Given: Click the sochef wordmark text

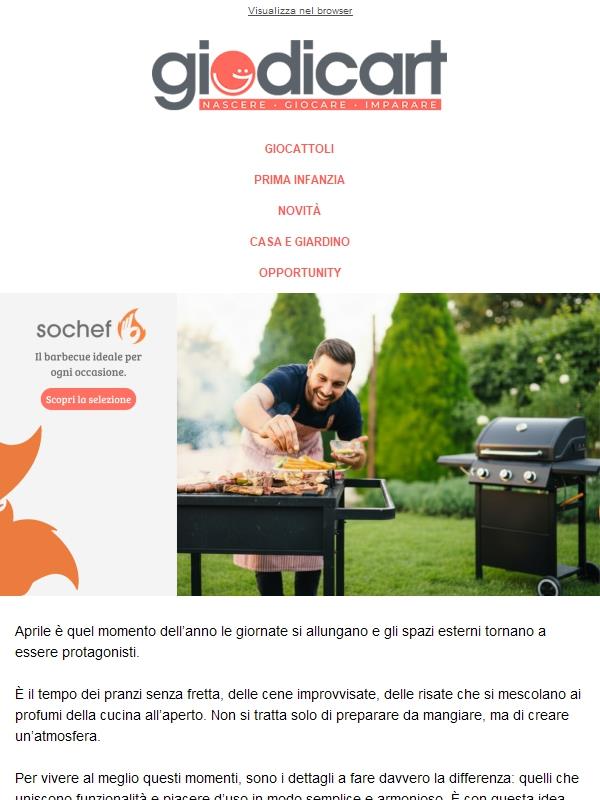Looking at the screenshot, I should coord(74,330).
